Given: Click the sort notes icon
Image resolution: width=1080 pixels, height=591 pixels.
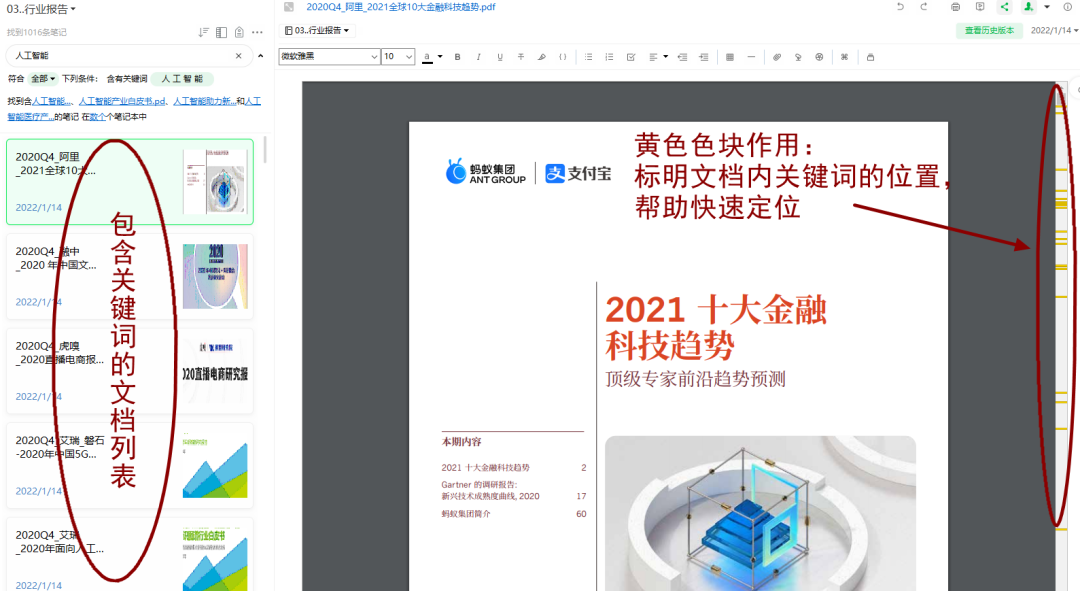Looking at the screenshot, I should point(204,32).
